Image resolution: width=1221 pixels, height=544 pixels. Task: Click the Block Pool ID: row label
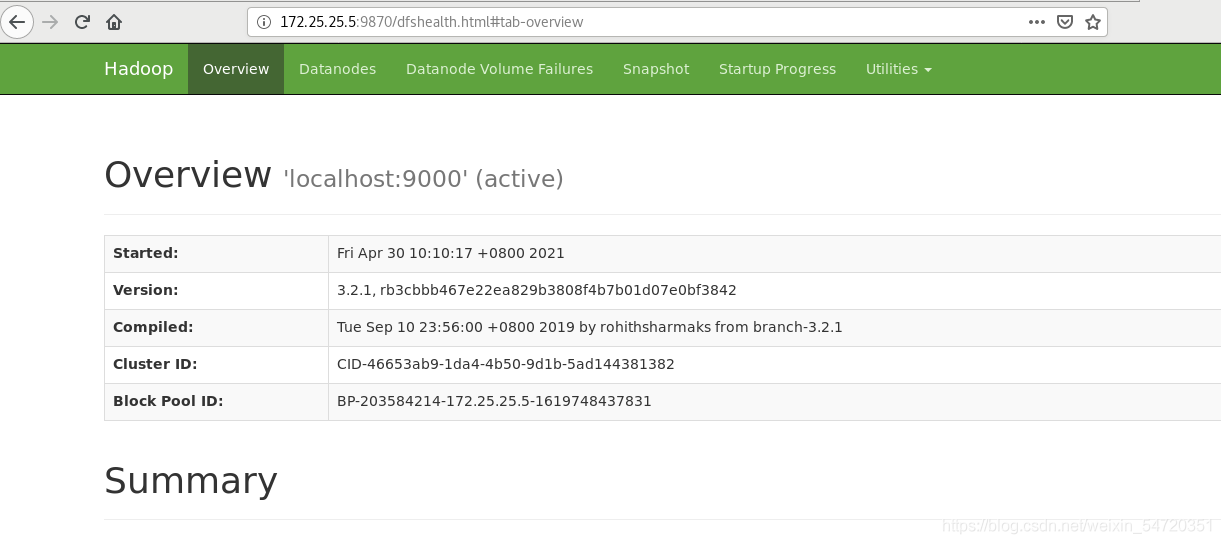(x=168, y=401)
